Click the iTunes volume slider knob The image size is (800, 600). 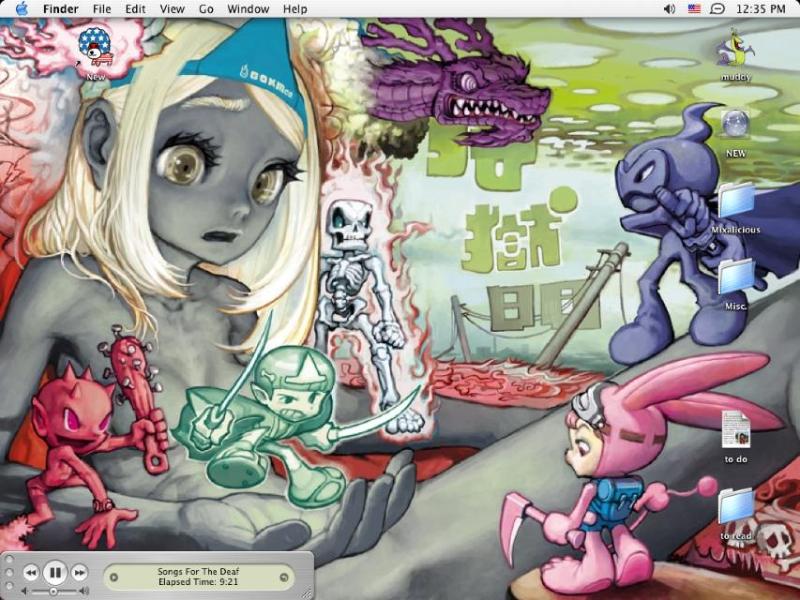[53, 591]
